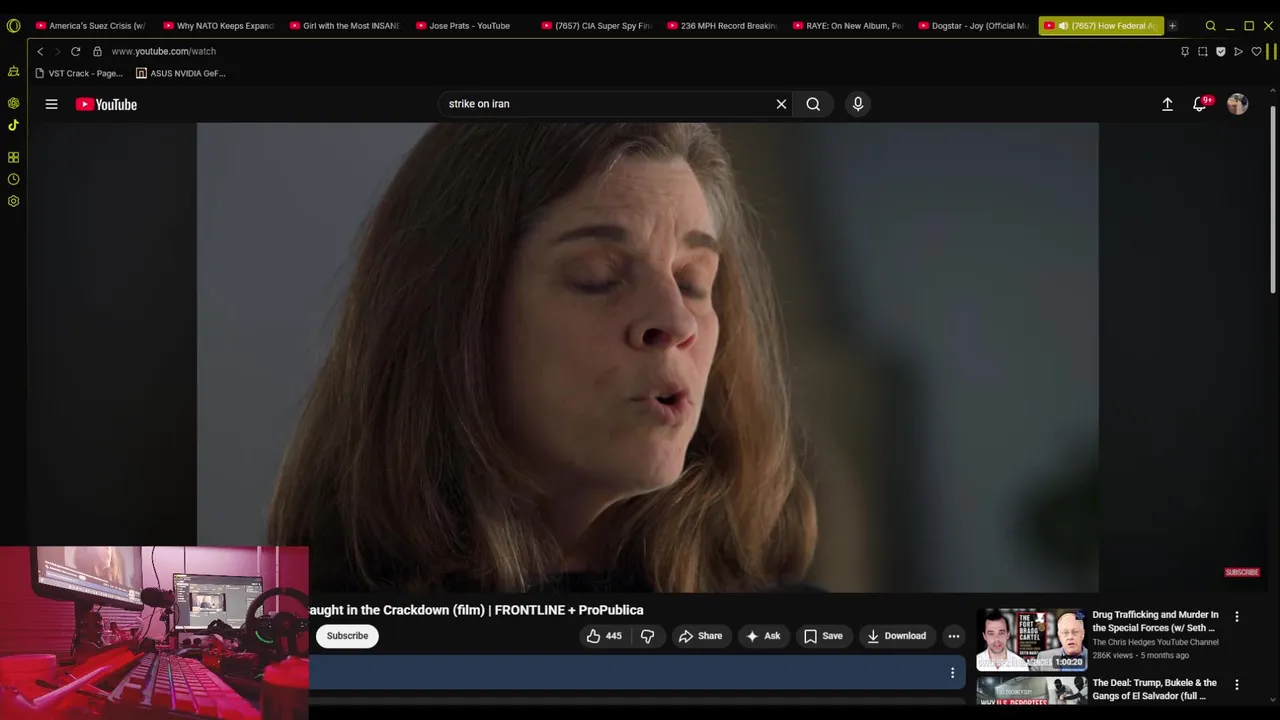Download the video

pyautogui.click(x=896, y=636)
